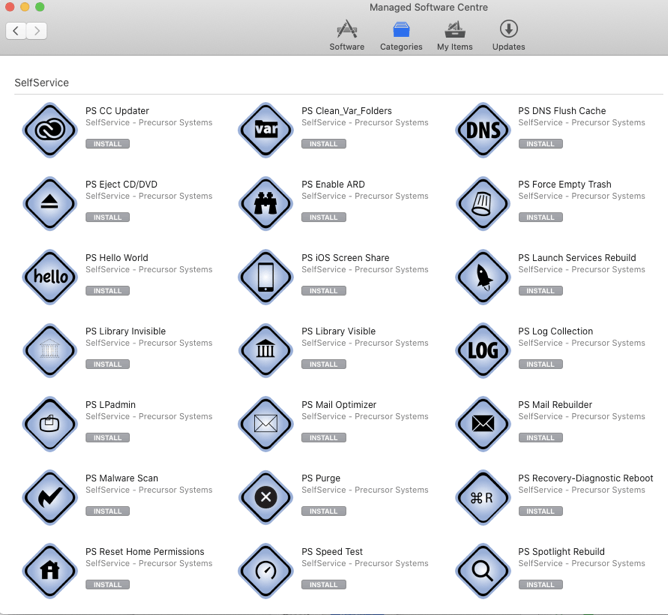Click the PS Purge X icon
This screenshot has width=668, height=615.
(x=266, y=497)
